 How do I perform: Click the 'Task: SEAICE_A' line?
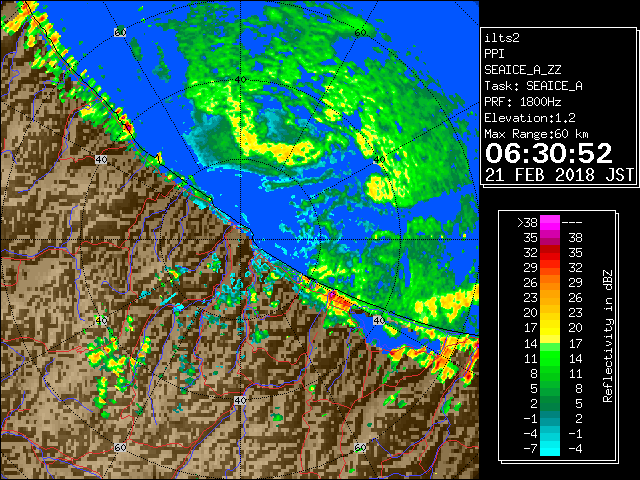tap(533, 86)
